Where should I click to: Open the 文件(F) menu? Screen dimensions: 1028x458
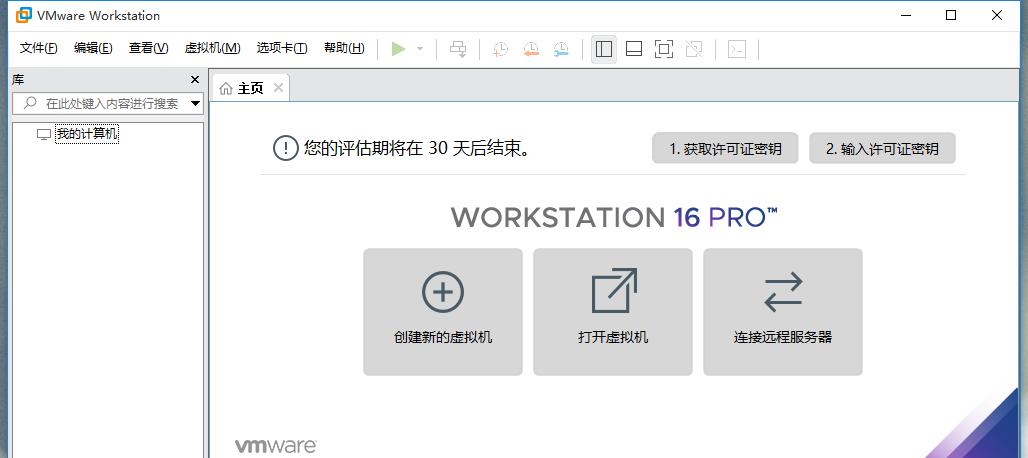click(39, 48)
